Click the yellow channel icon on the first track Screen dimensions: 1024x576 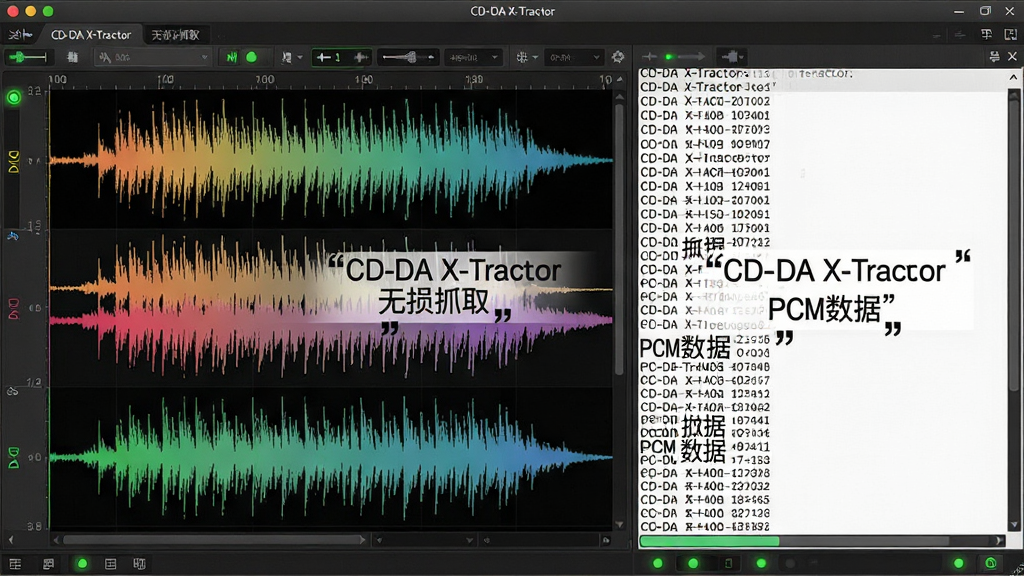(x=13, y=161)
